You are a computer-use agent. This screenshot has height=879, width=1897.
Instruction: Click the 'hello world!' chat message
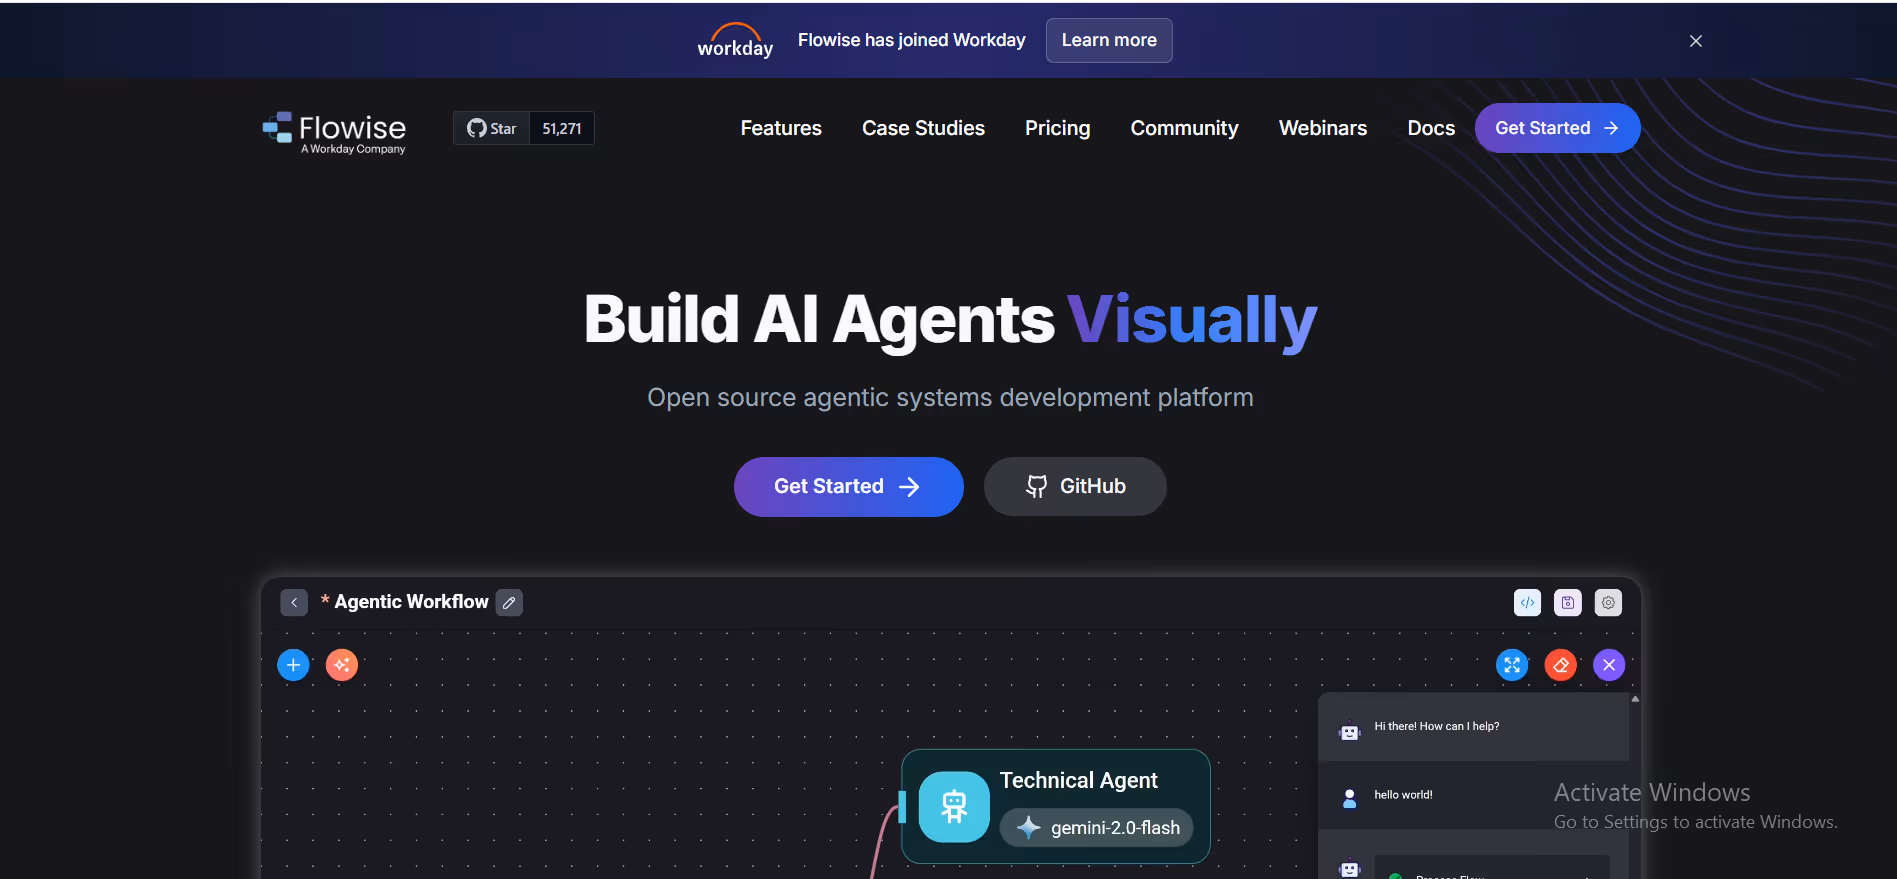pos(1403,795)
